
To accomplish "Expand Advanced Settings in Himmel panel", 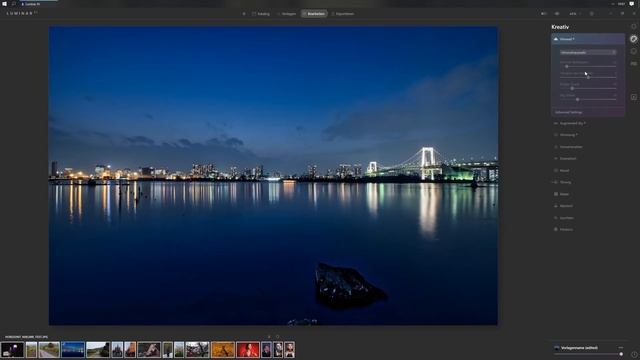I will pyautogui.click(x=569, y=112).
